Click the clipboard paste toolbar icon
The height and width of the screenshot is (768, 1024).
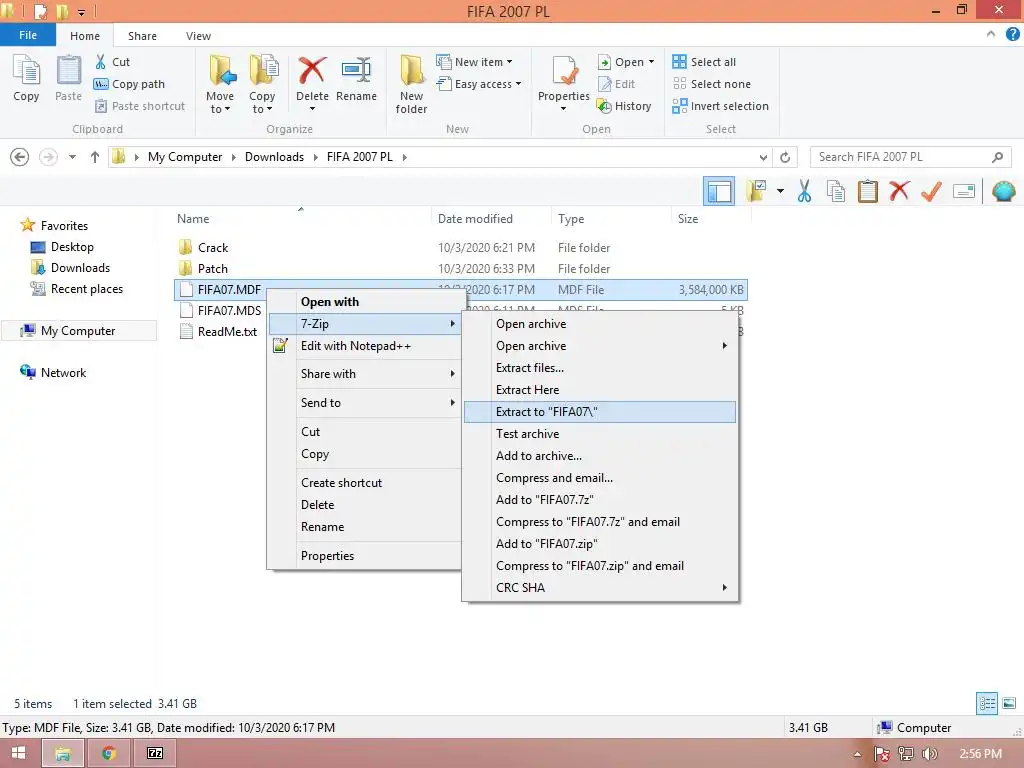867,191
